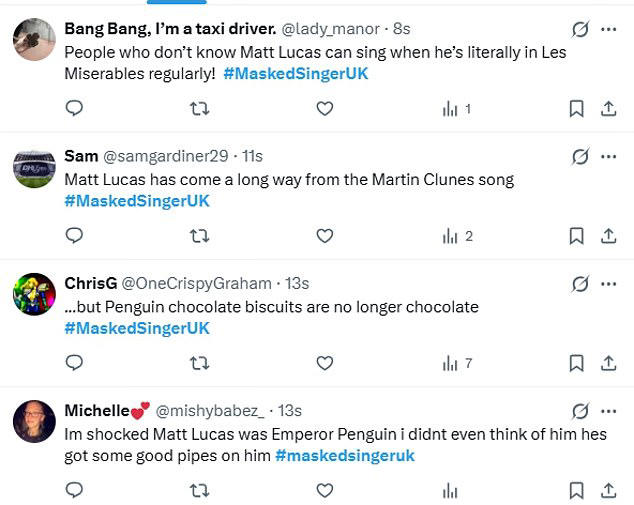
Task: Expand three-dot menu on Michelle's tweet
Action: [x=608, y=411]
